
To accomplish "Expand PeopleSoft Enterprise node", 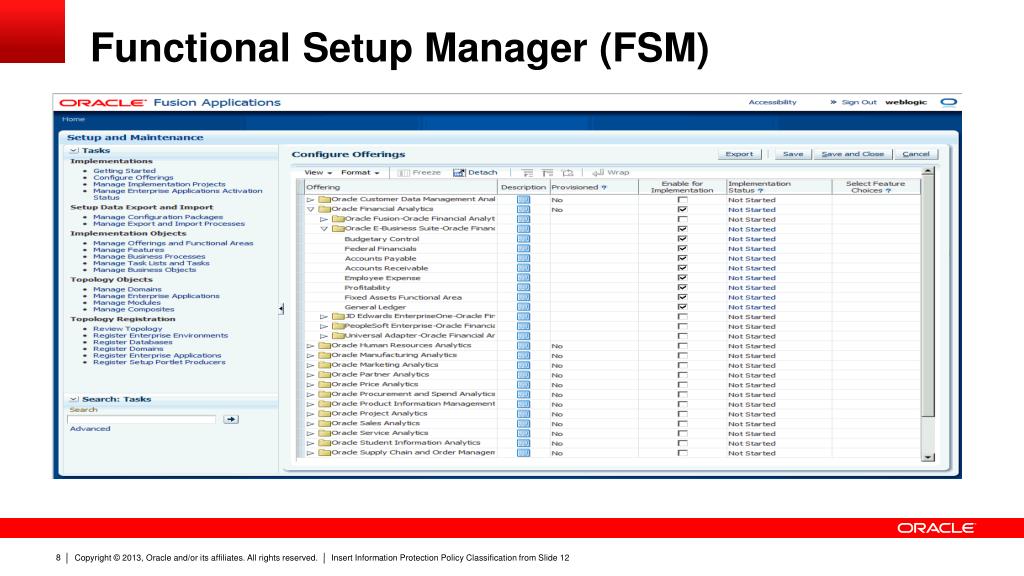I will click(x=324, y=326).
